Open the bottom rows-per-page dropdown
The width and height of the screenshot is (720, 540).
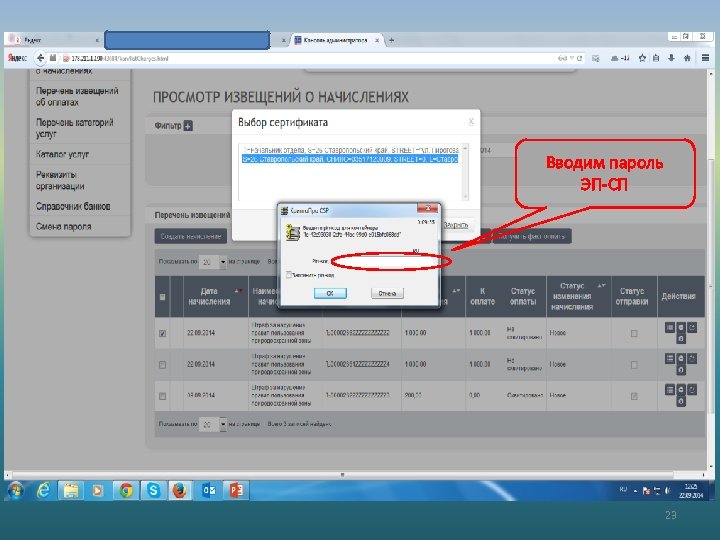[213, 424]
